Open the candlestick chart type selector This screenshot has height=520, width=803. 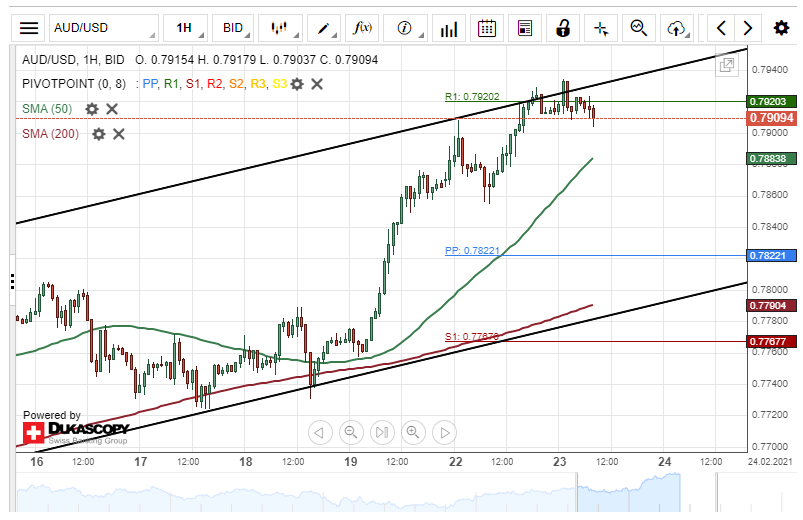280,28
